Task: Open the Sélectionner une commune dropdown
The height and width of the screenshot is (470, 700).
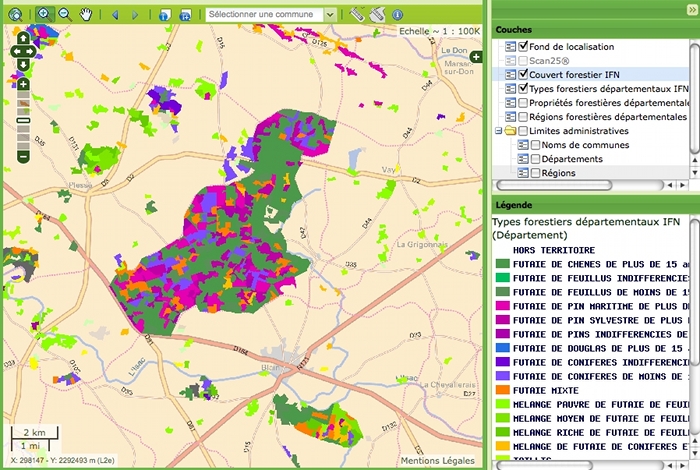Action: click(x=330, y=15)
